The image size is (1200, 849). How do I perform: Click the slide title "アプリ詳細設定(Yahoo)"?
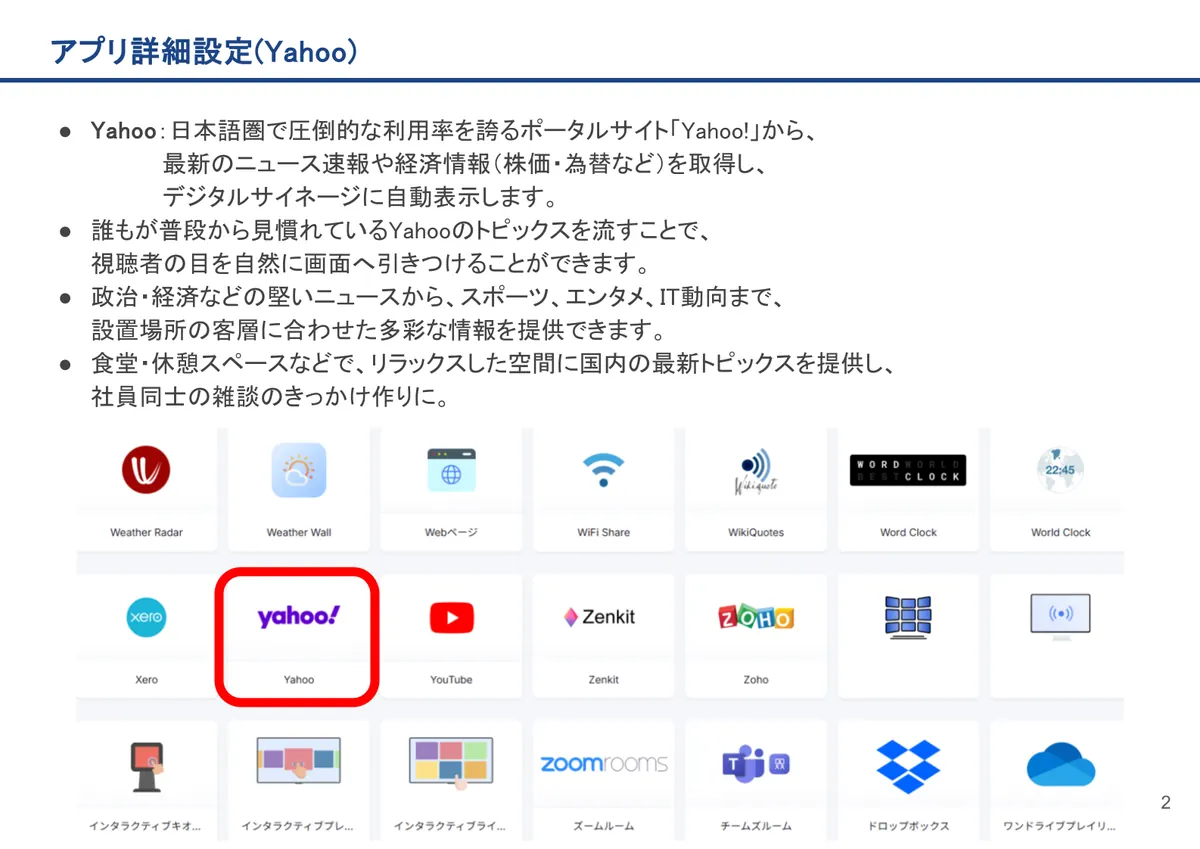pos(203,51)
